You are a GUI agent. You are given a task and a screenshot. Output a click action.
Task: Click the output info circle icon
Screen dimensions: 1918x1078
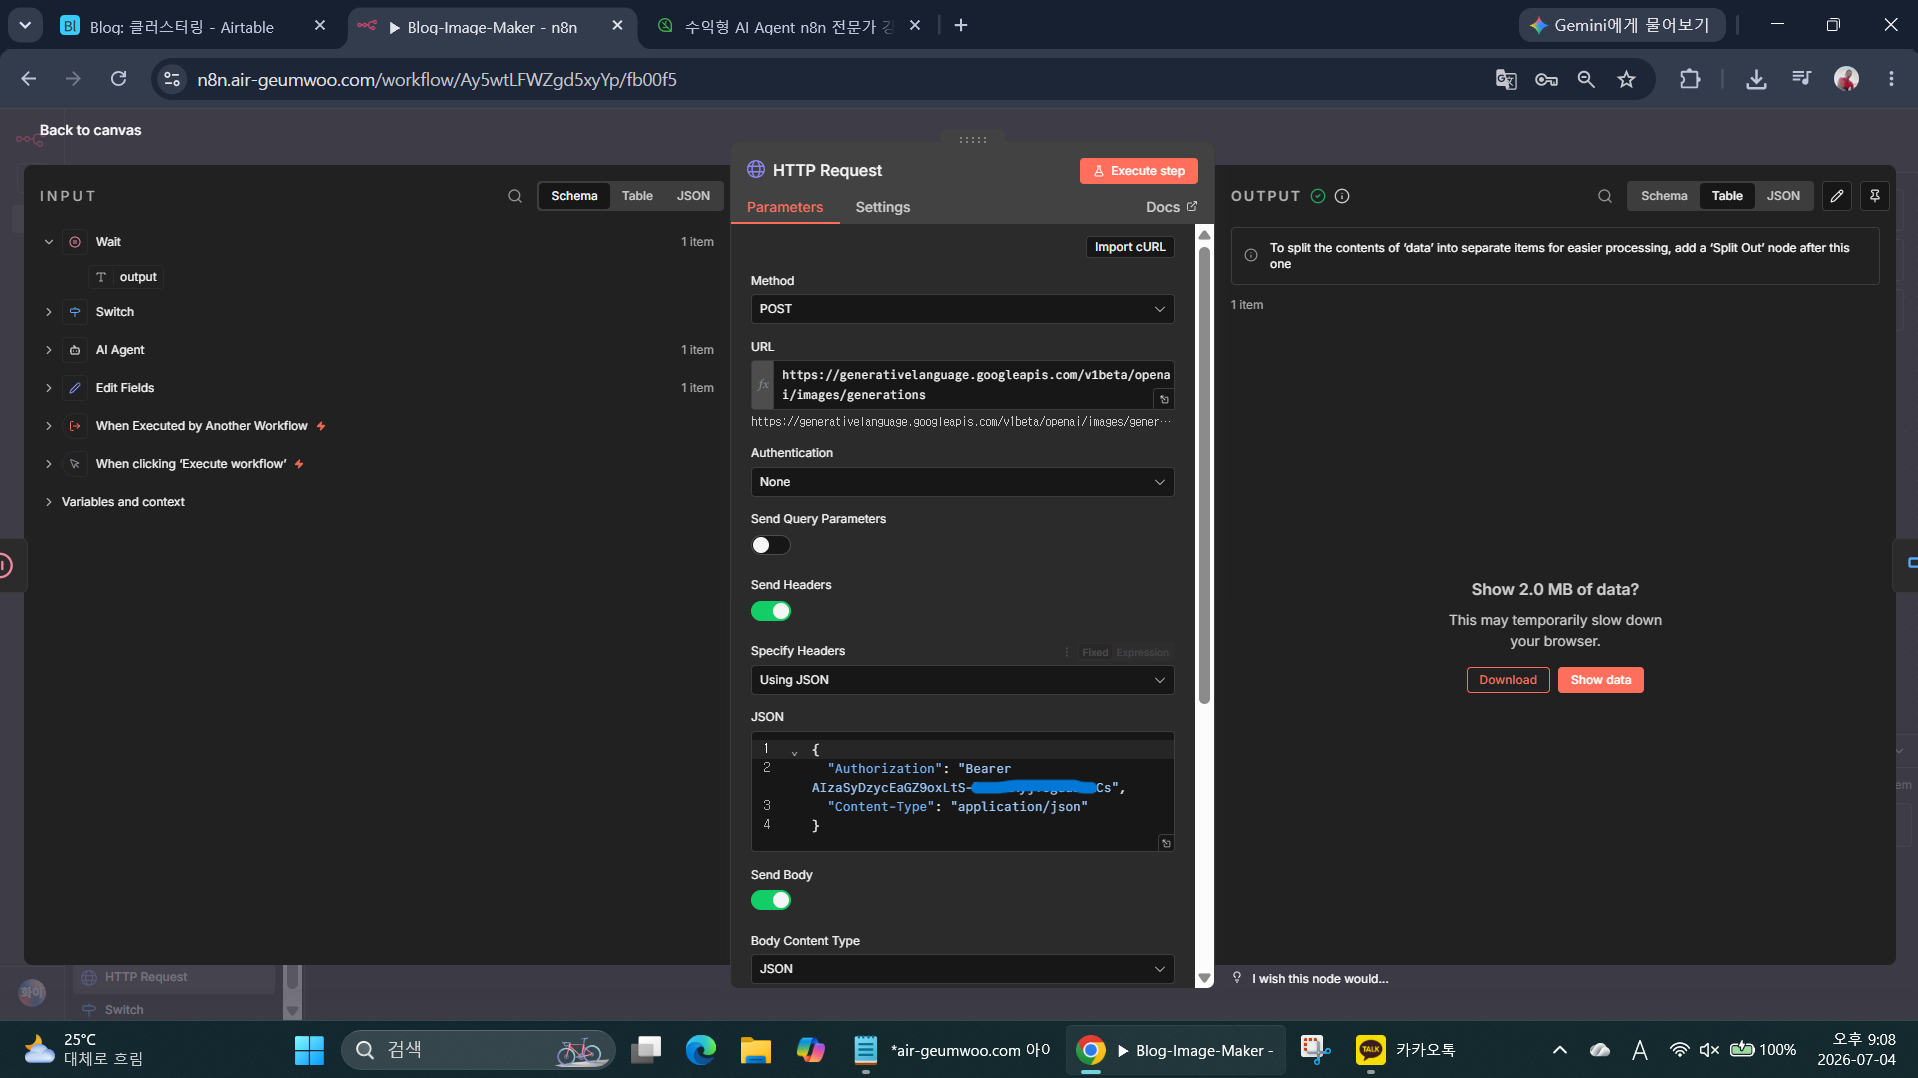click(x=1342, y=196)
